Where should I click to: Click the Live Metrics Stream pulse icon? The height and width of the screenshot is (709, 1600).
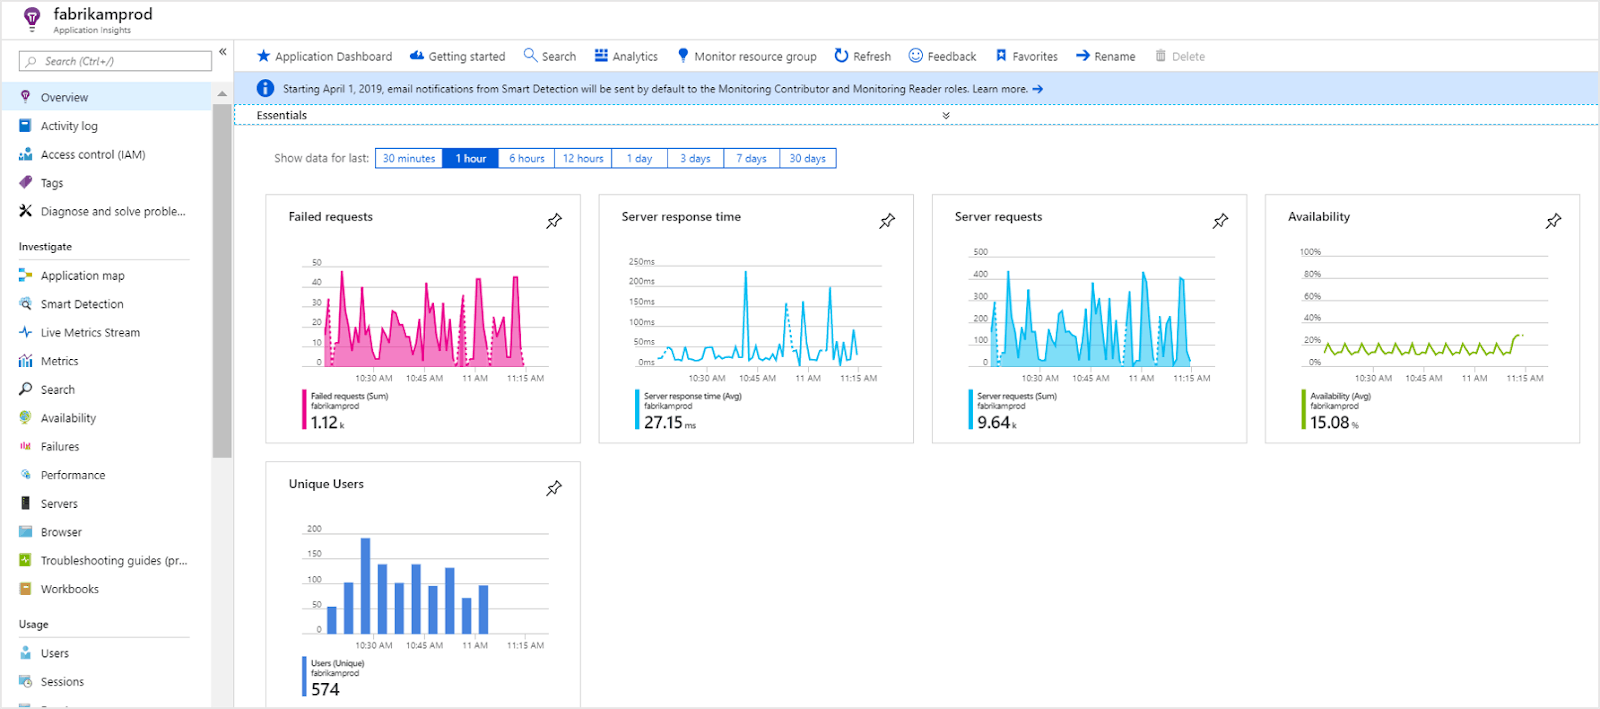26,332
